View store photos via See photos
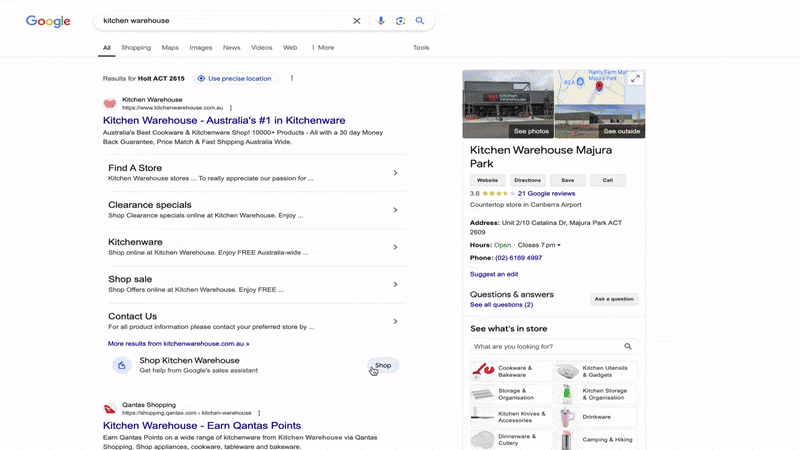800x450 pixels. (x=531, y=131)
